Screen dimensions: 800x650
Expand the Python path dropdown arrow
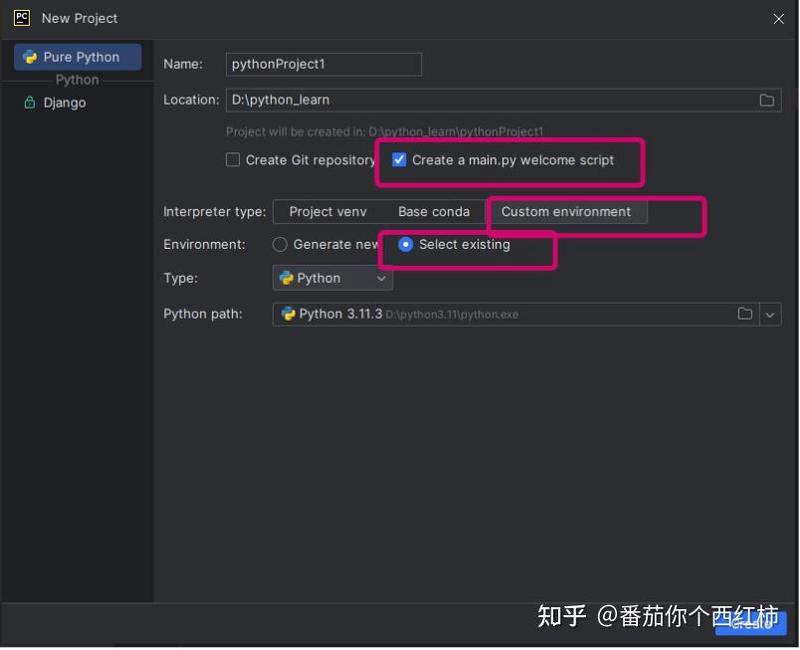click(770, 314)
